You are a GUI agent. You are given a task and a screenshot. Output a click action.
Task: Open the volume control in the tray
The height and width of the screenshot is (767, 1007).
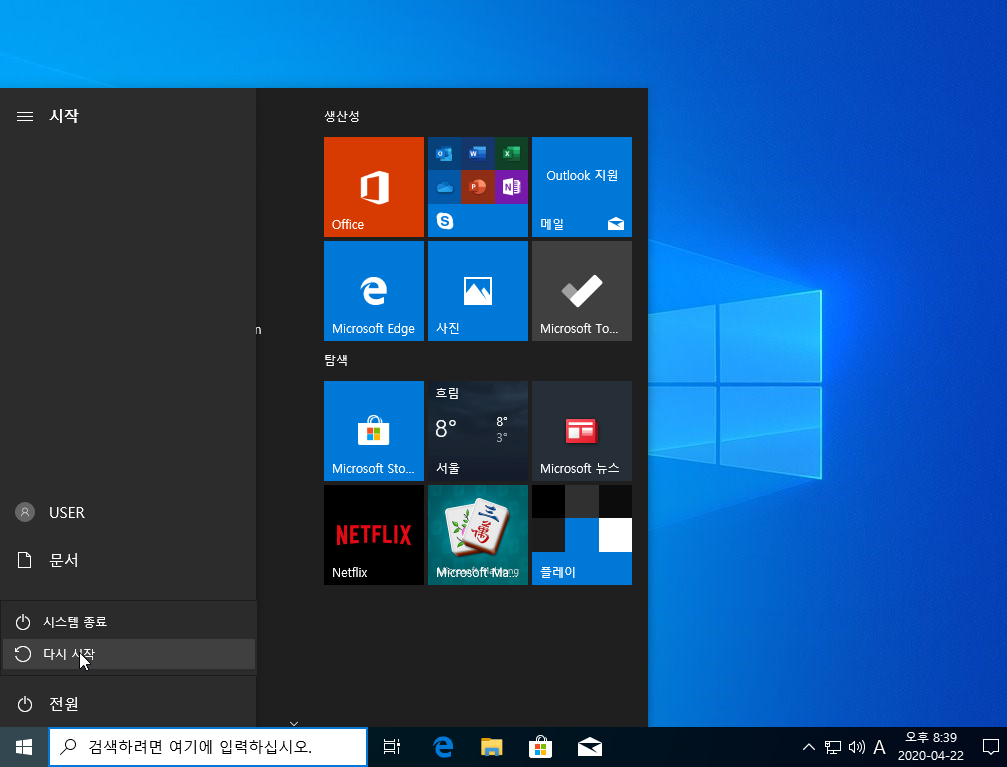856,747
